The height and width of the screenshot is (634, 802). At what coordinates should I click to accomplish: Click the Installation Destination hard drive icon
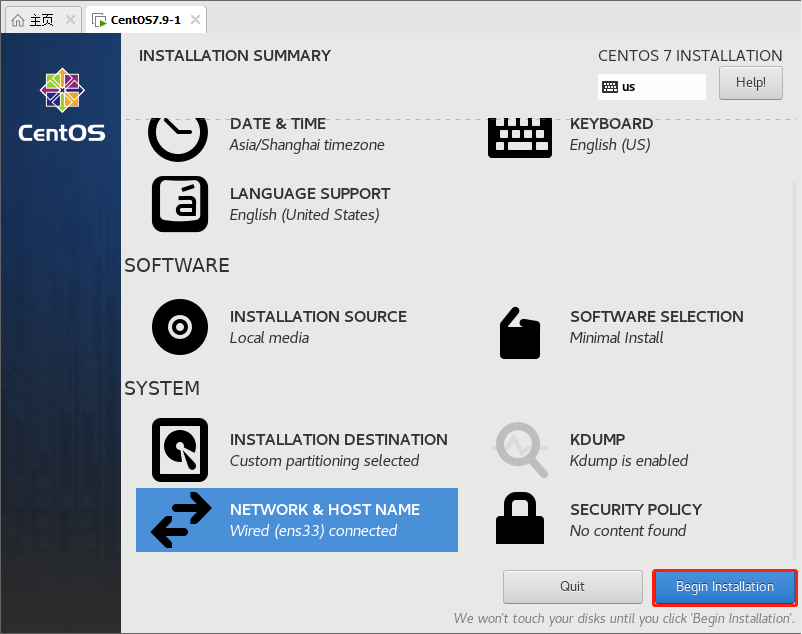(180, 450)
